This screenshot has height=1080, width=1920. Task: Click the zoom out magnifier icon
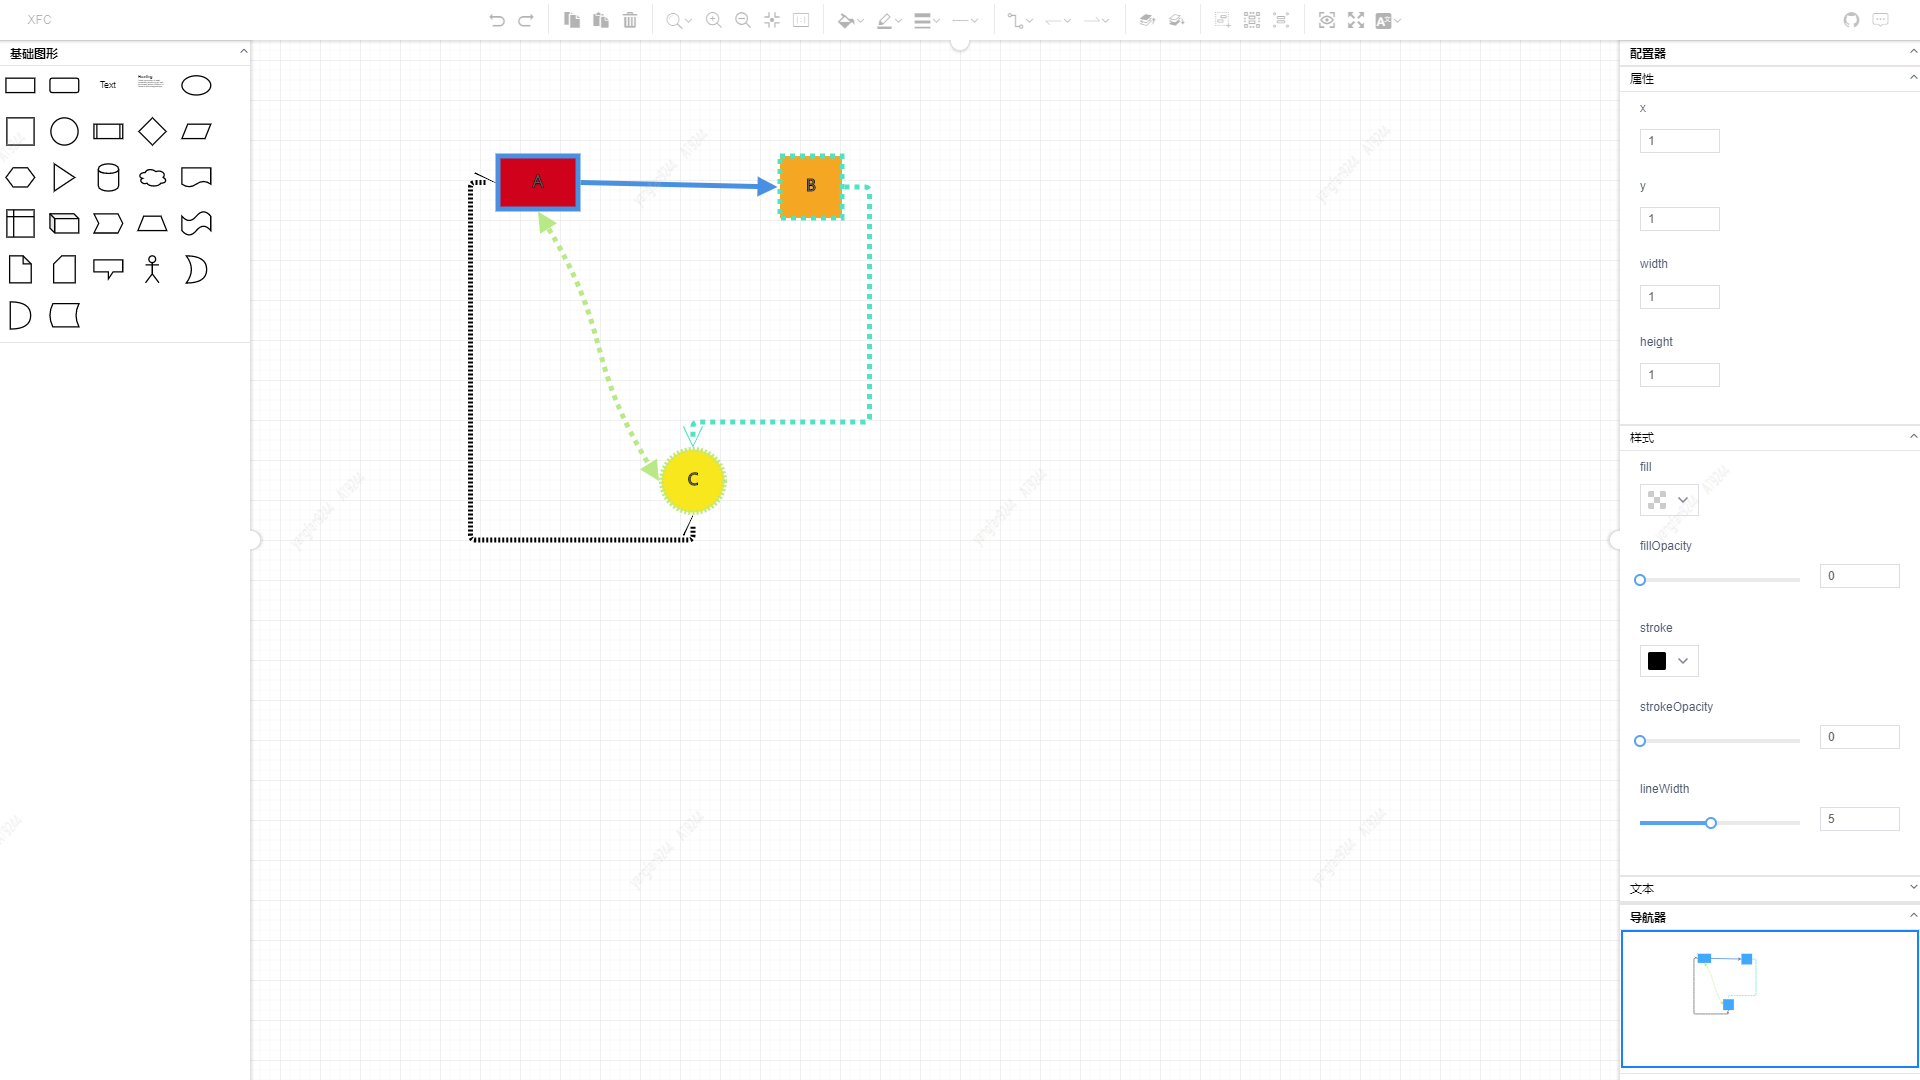[x=742, y=20]
